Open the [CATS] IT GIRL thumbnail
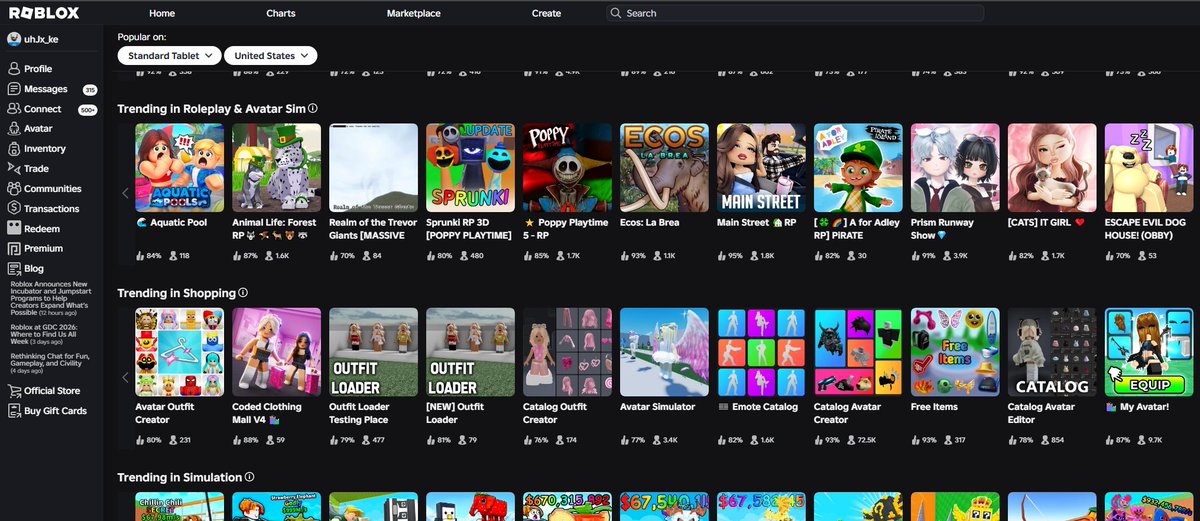This screenshot has width=1200, height=521. coord(1053,168)
